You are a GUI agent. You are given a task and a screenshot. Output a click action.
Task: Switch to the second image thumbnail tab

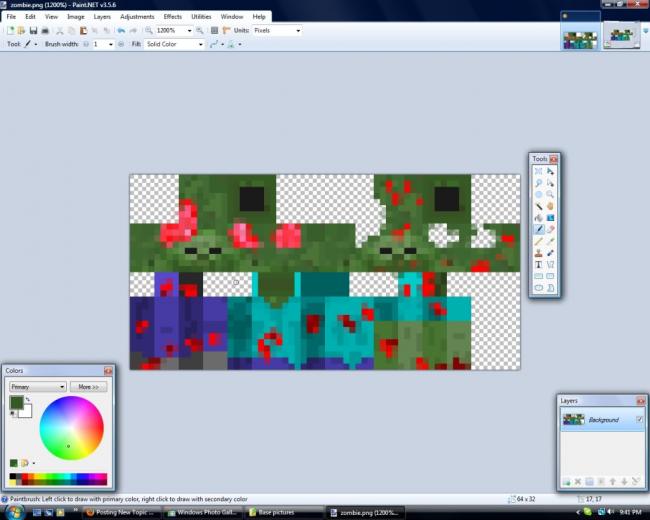pos(621,36)
